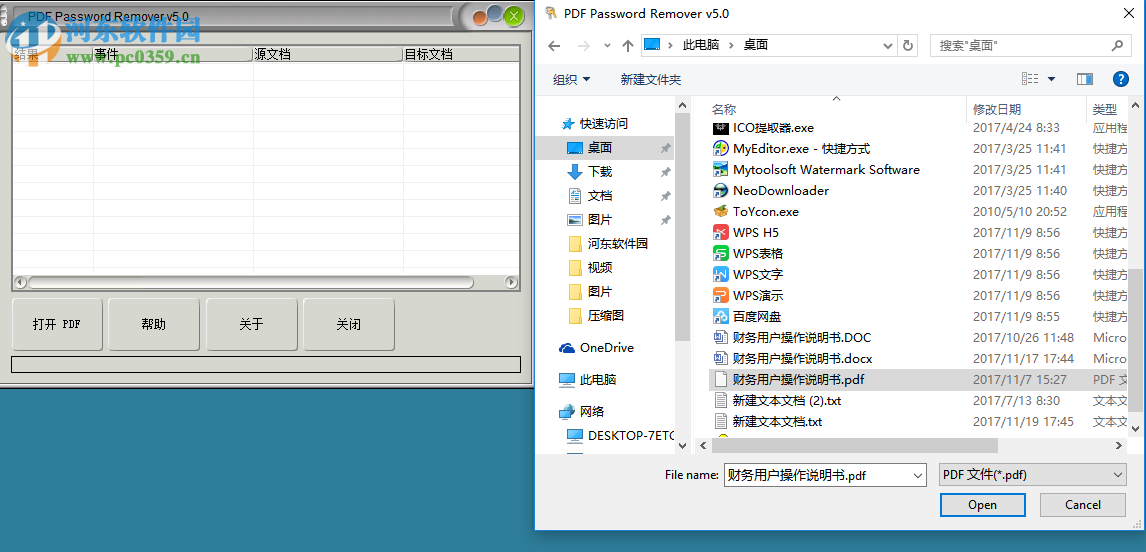
Task: Select OneDrive in navigation pane
Action: pyautogui.click(x=607, y=348)
